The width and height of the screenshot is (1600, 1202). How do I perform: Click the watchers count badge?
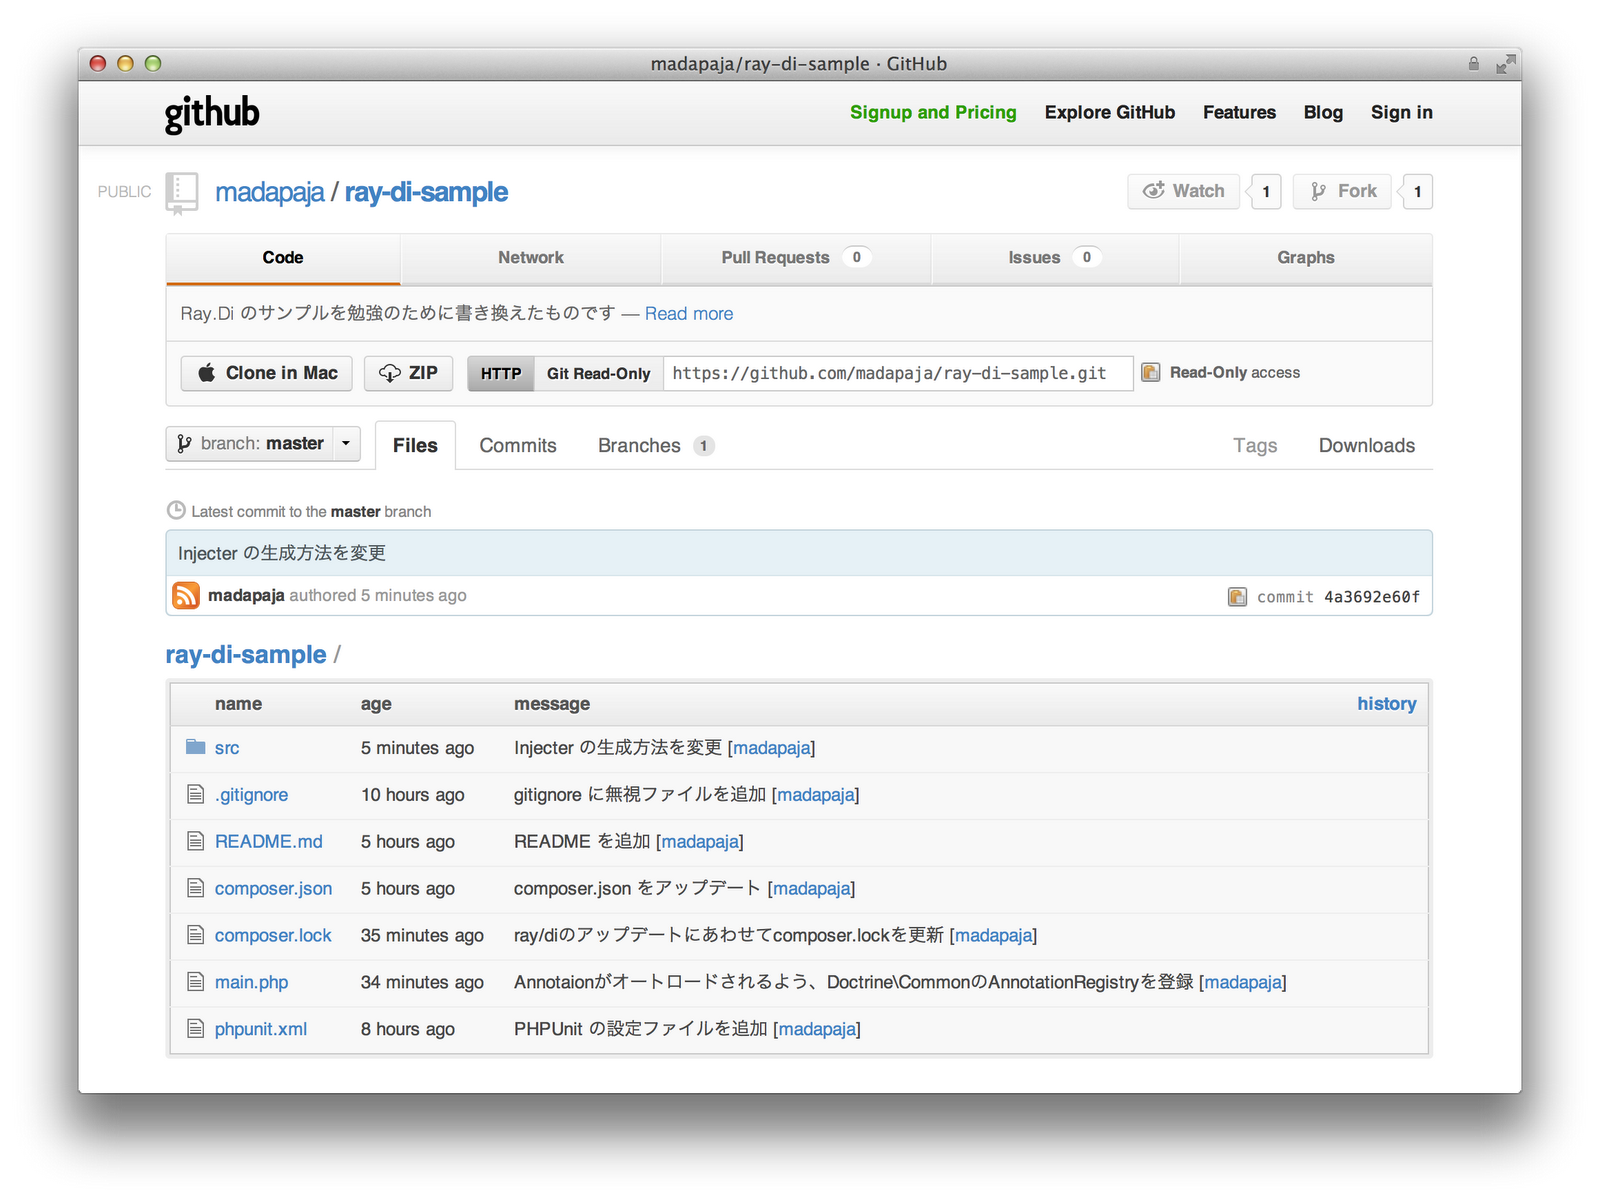point(1265,191)
